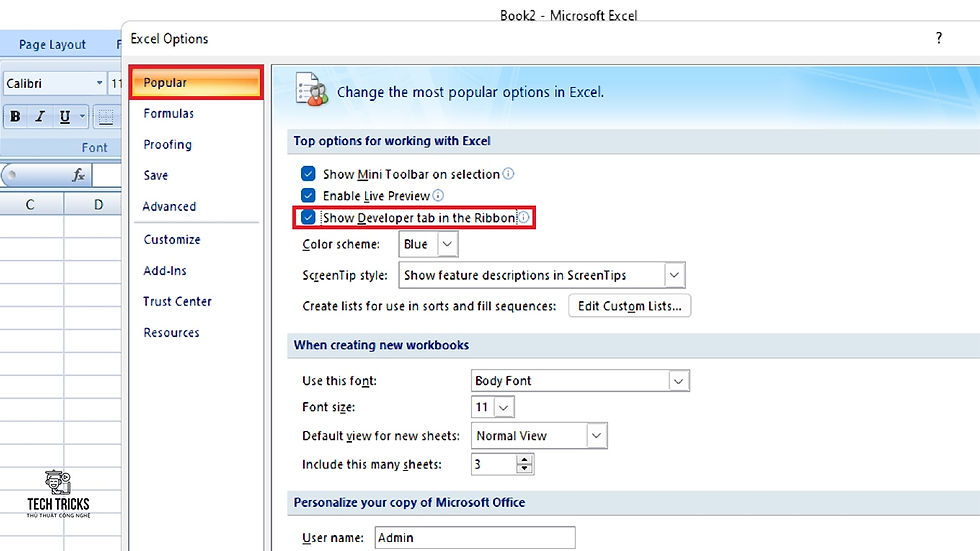The width and height of the screenshot is (980, 551).
Task: Click Edit Custom Lists button
Action: point(629,306)
